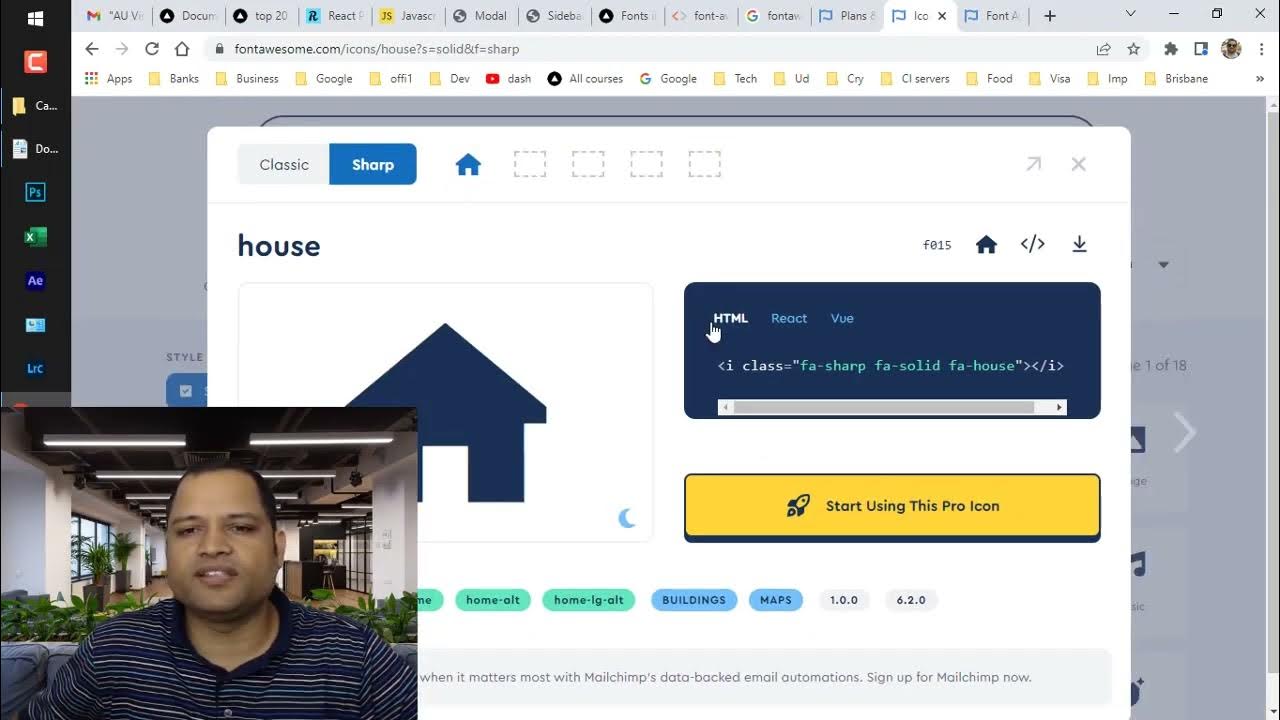
Task: Open the dash YouTube bookmark
Action: coord(509,79)
